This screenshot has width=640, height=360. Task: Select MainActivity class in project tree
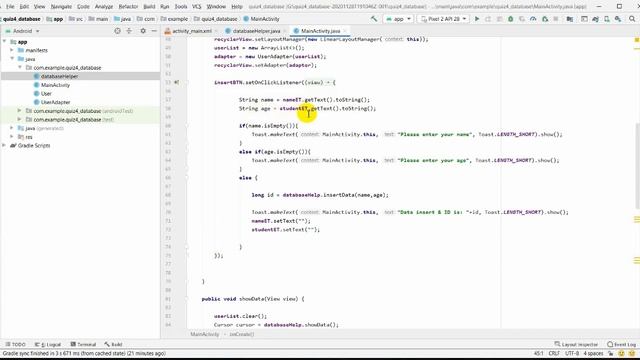point(55,85)
